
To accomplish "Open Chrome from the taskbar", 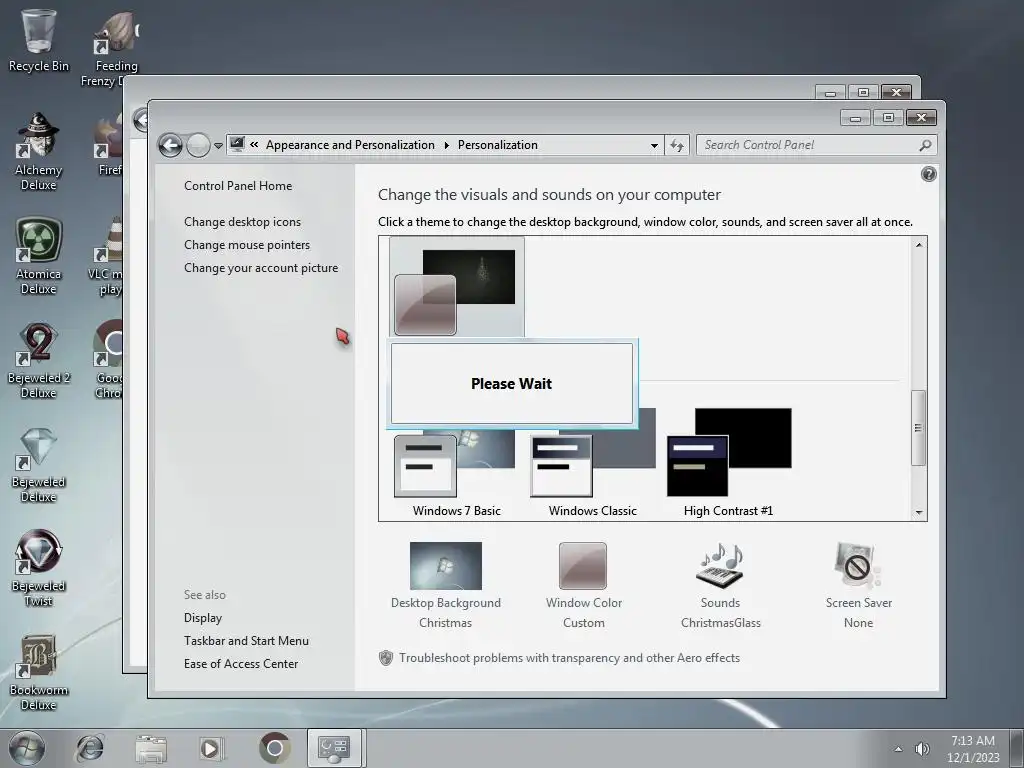I will (x=274, y=748).
